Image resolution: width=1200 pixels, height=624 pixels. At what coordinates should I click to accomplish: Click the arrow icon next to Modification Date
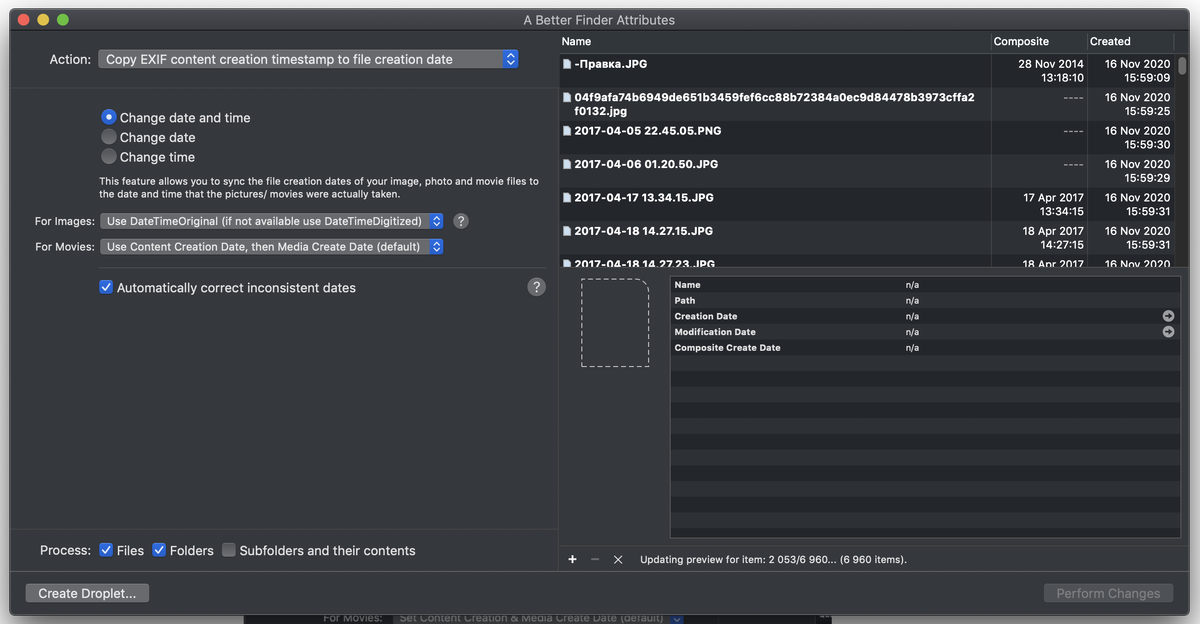1168,332
